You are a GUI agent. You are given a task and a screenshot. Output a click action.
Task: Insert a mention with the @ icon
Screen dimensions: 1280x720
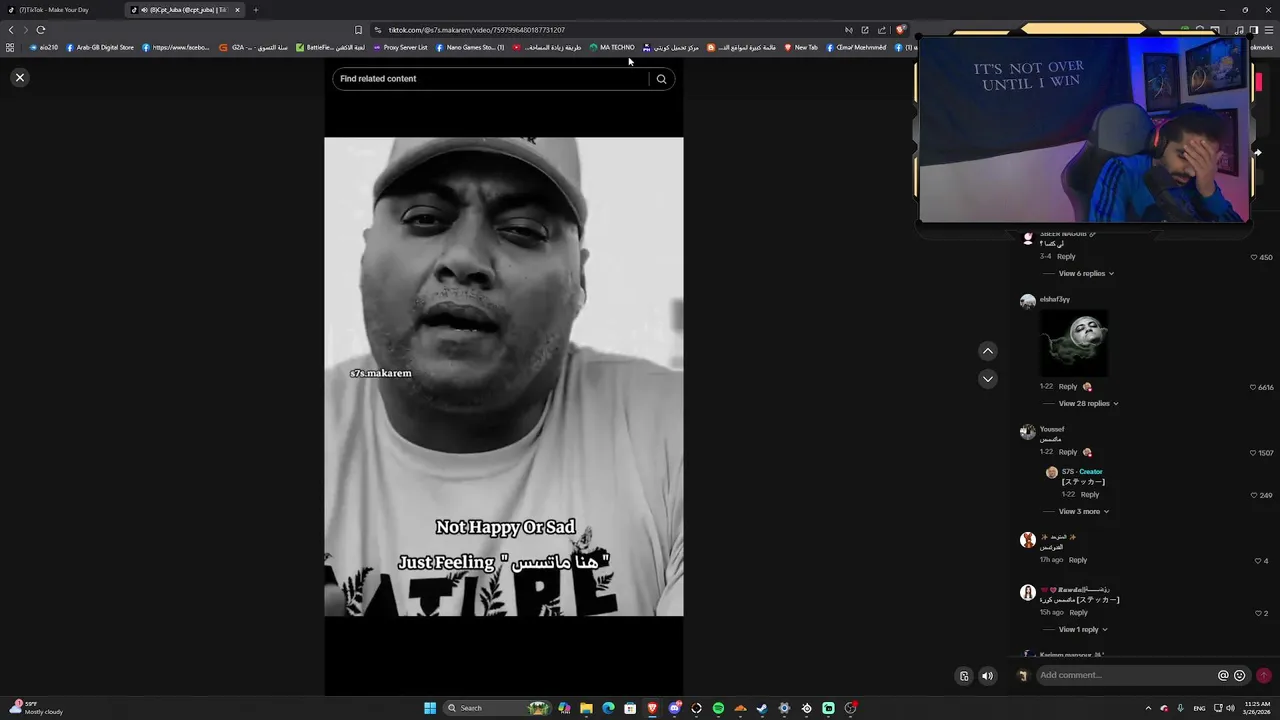click(1223, 676)
